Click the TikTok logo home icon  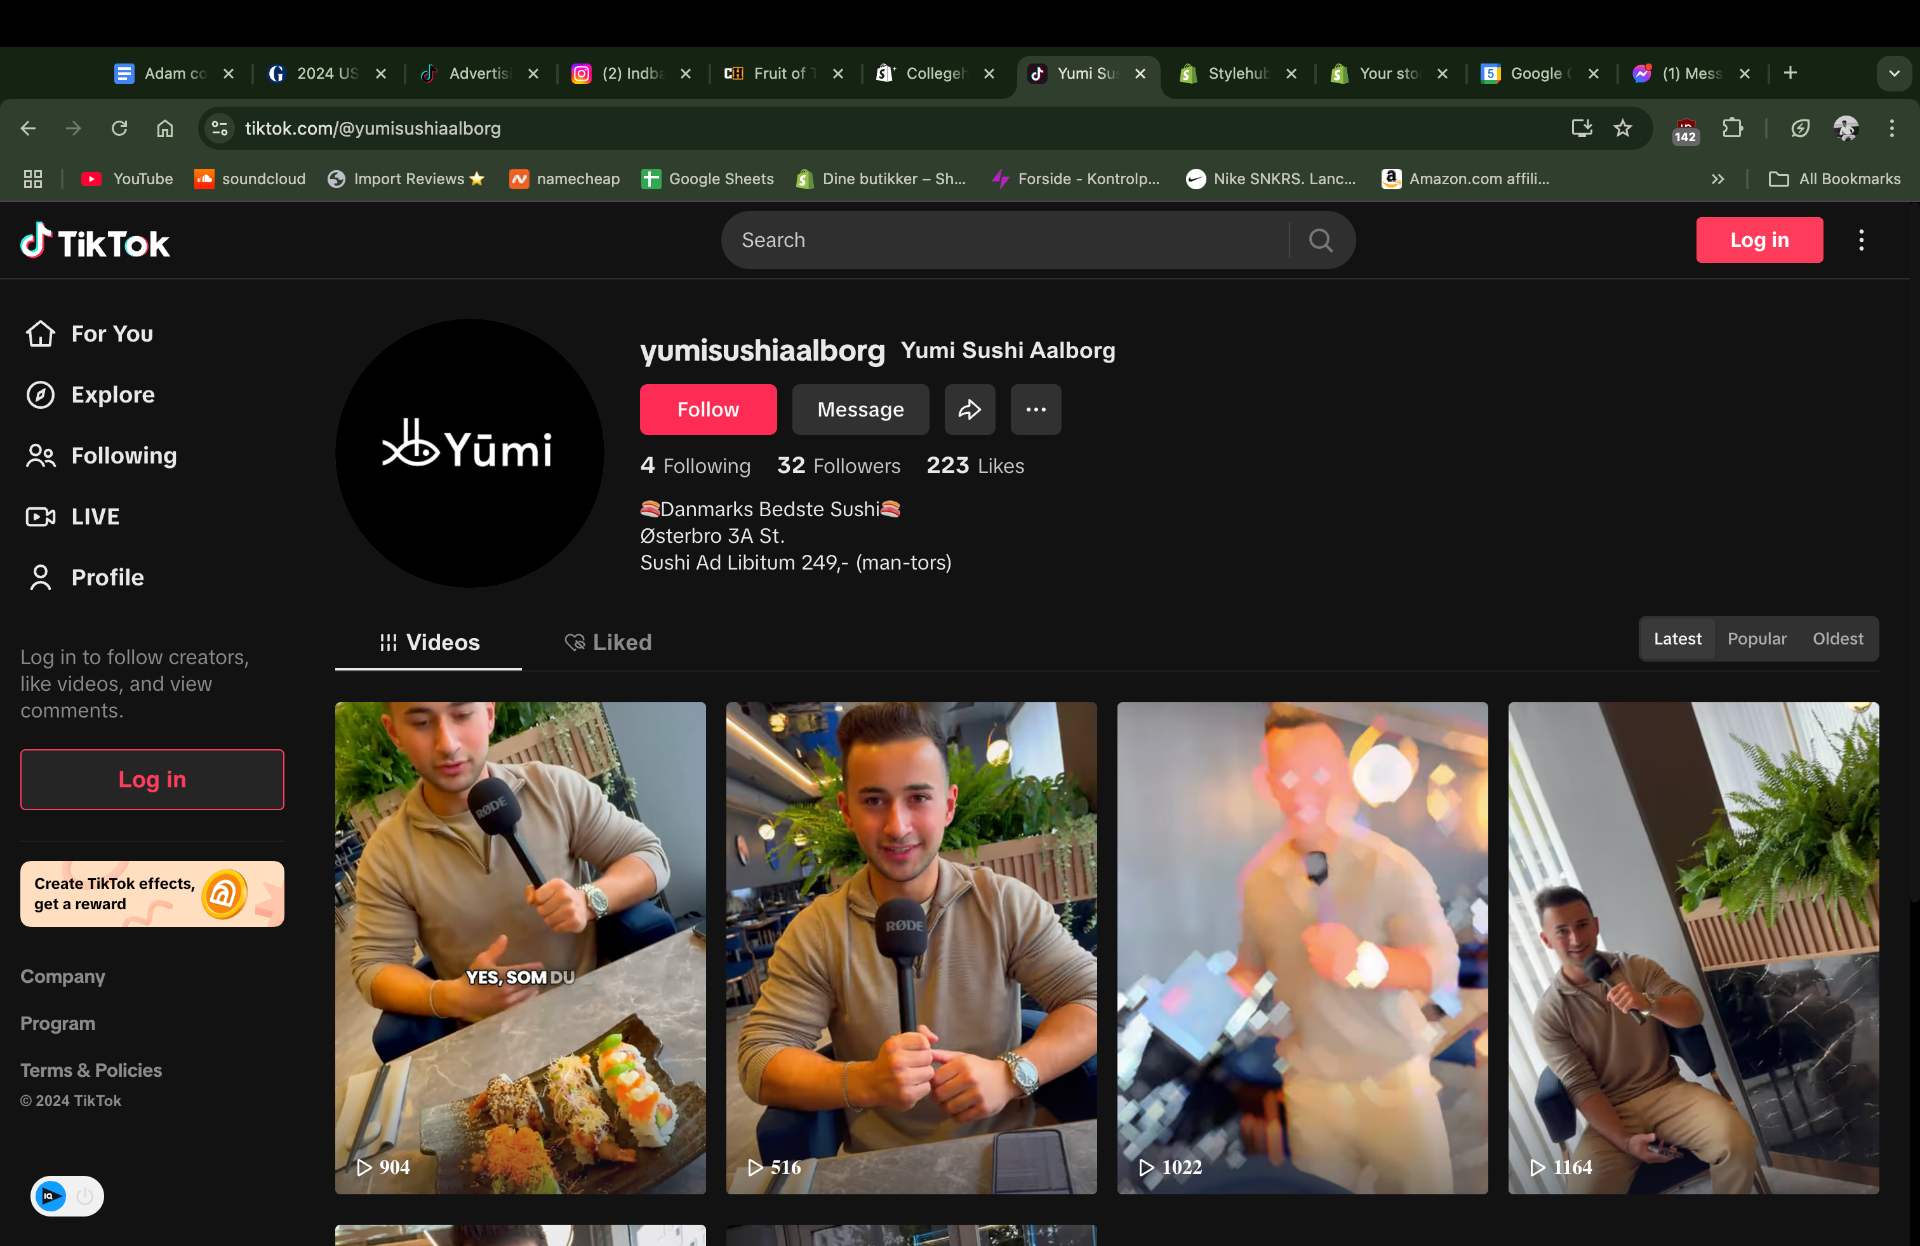(95, 241)
